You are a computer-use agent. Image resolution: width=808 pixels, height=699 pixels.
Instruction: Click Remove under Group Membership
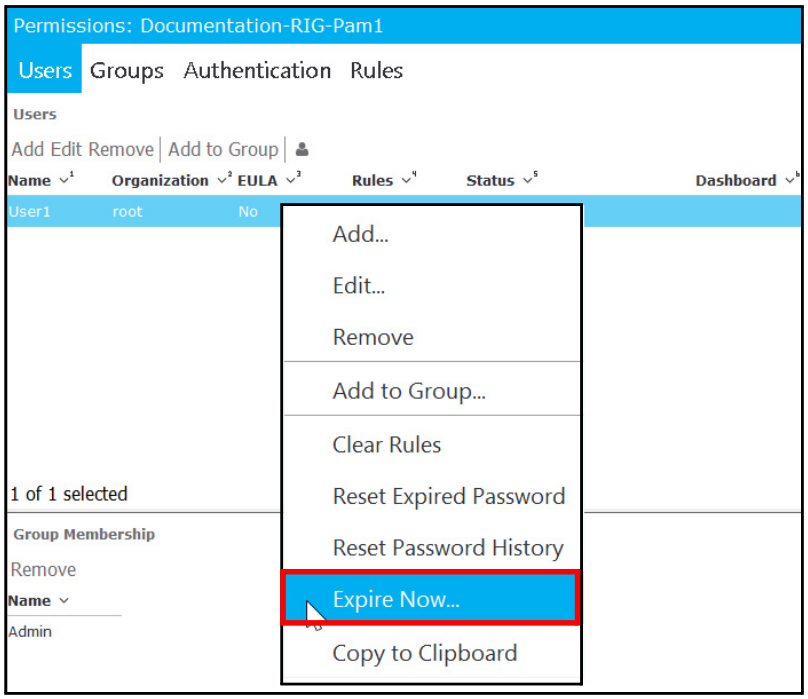click(x=43, y=570)
